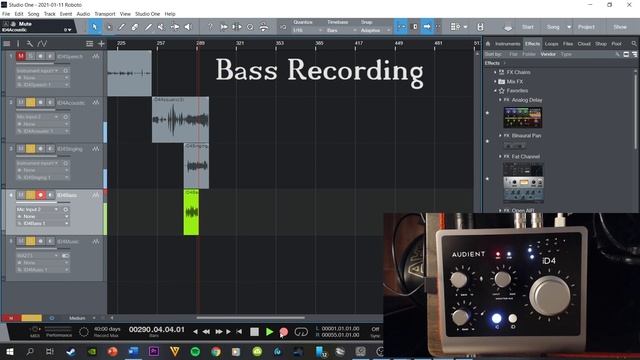Open the inspector (i) icon

pyautogui.click(x=18, y=44)
